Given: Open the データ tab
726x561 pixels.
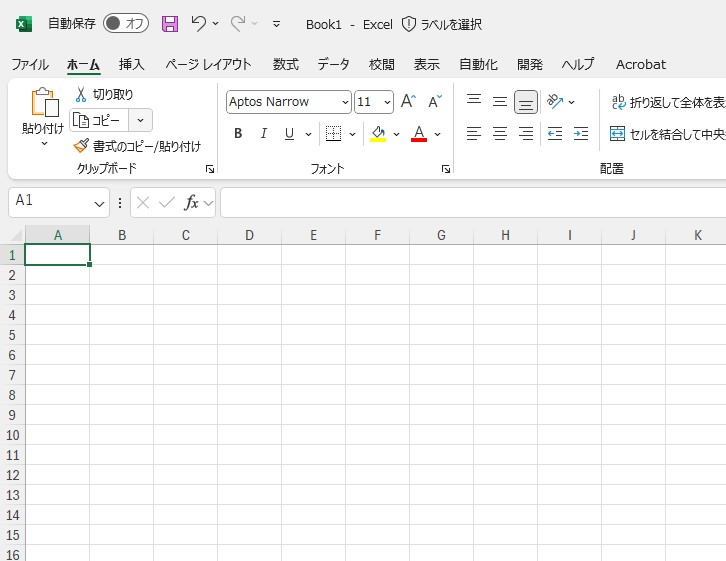Looking at the screenshot, I should click(333, 64).
